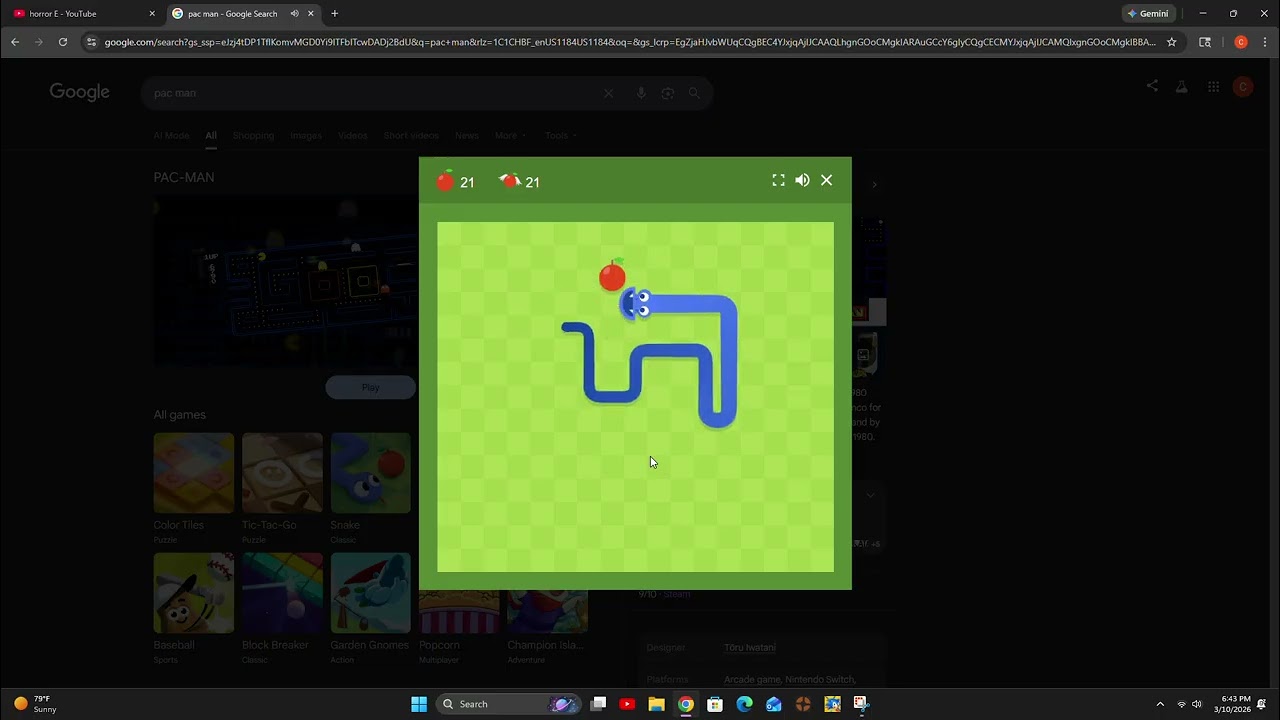
Task: Follow the Tōru Iwatani designer link
Action: [750, 648]
